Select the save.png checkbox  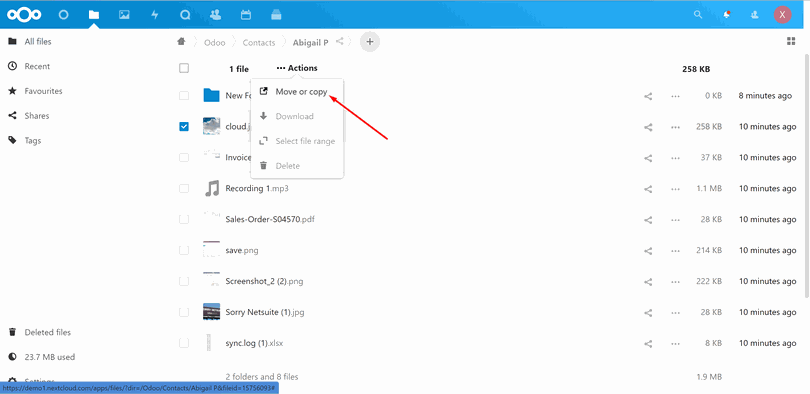[184, 250]
